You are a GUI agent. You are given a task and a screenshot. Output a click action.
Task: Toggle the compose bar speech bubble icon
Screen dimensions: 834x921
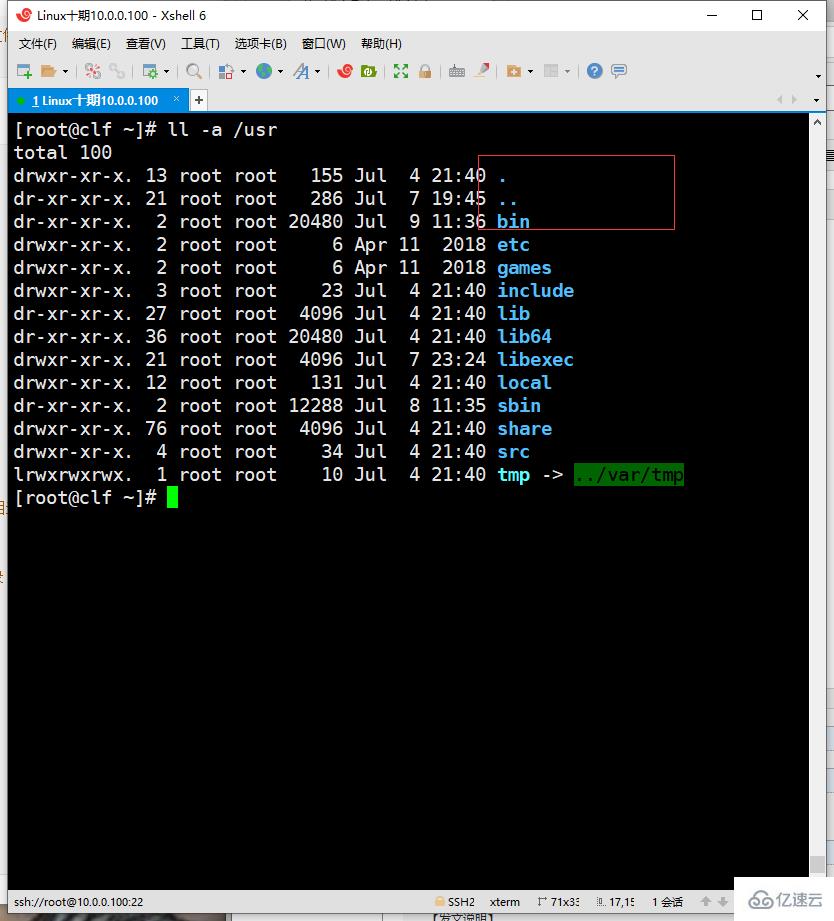pyautogui.click(x=618, y=72)
